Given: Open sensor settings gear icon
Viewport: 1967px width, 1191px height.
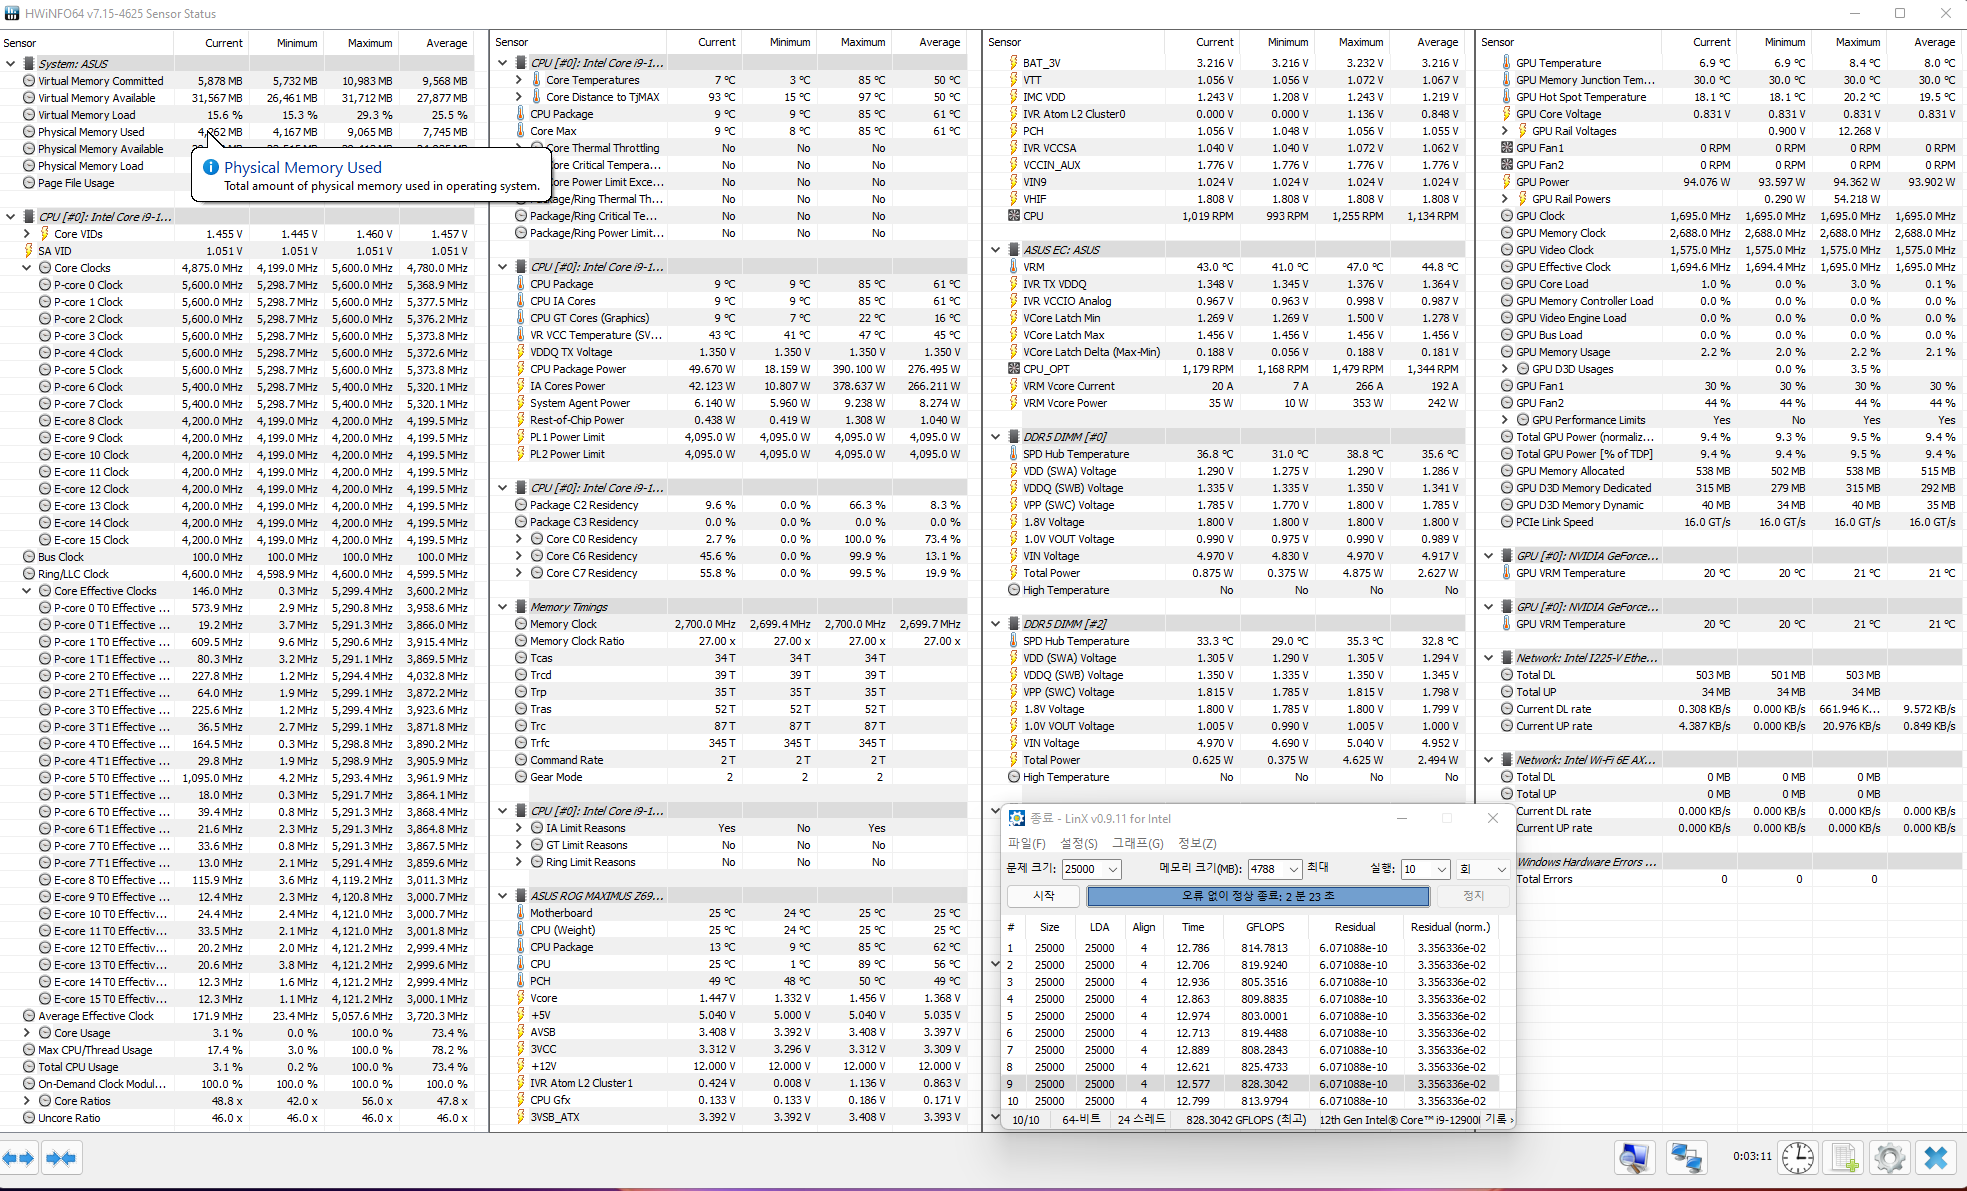Looking at the screenshot, I should (1890, 1158).
